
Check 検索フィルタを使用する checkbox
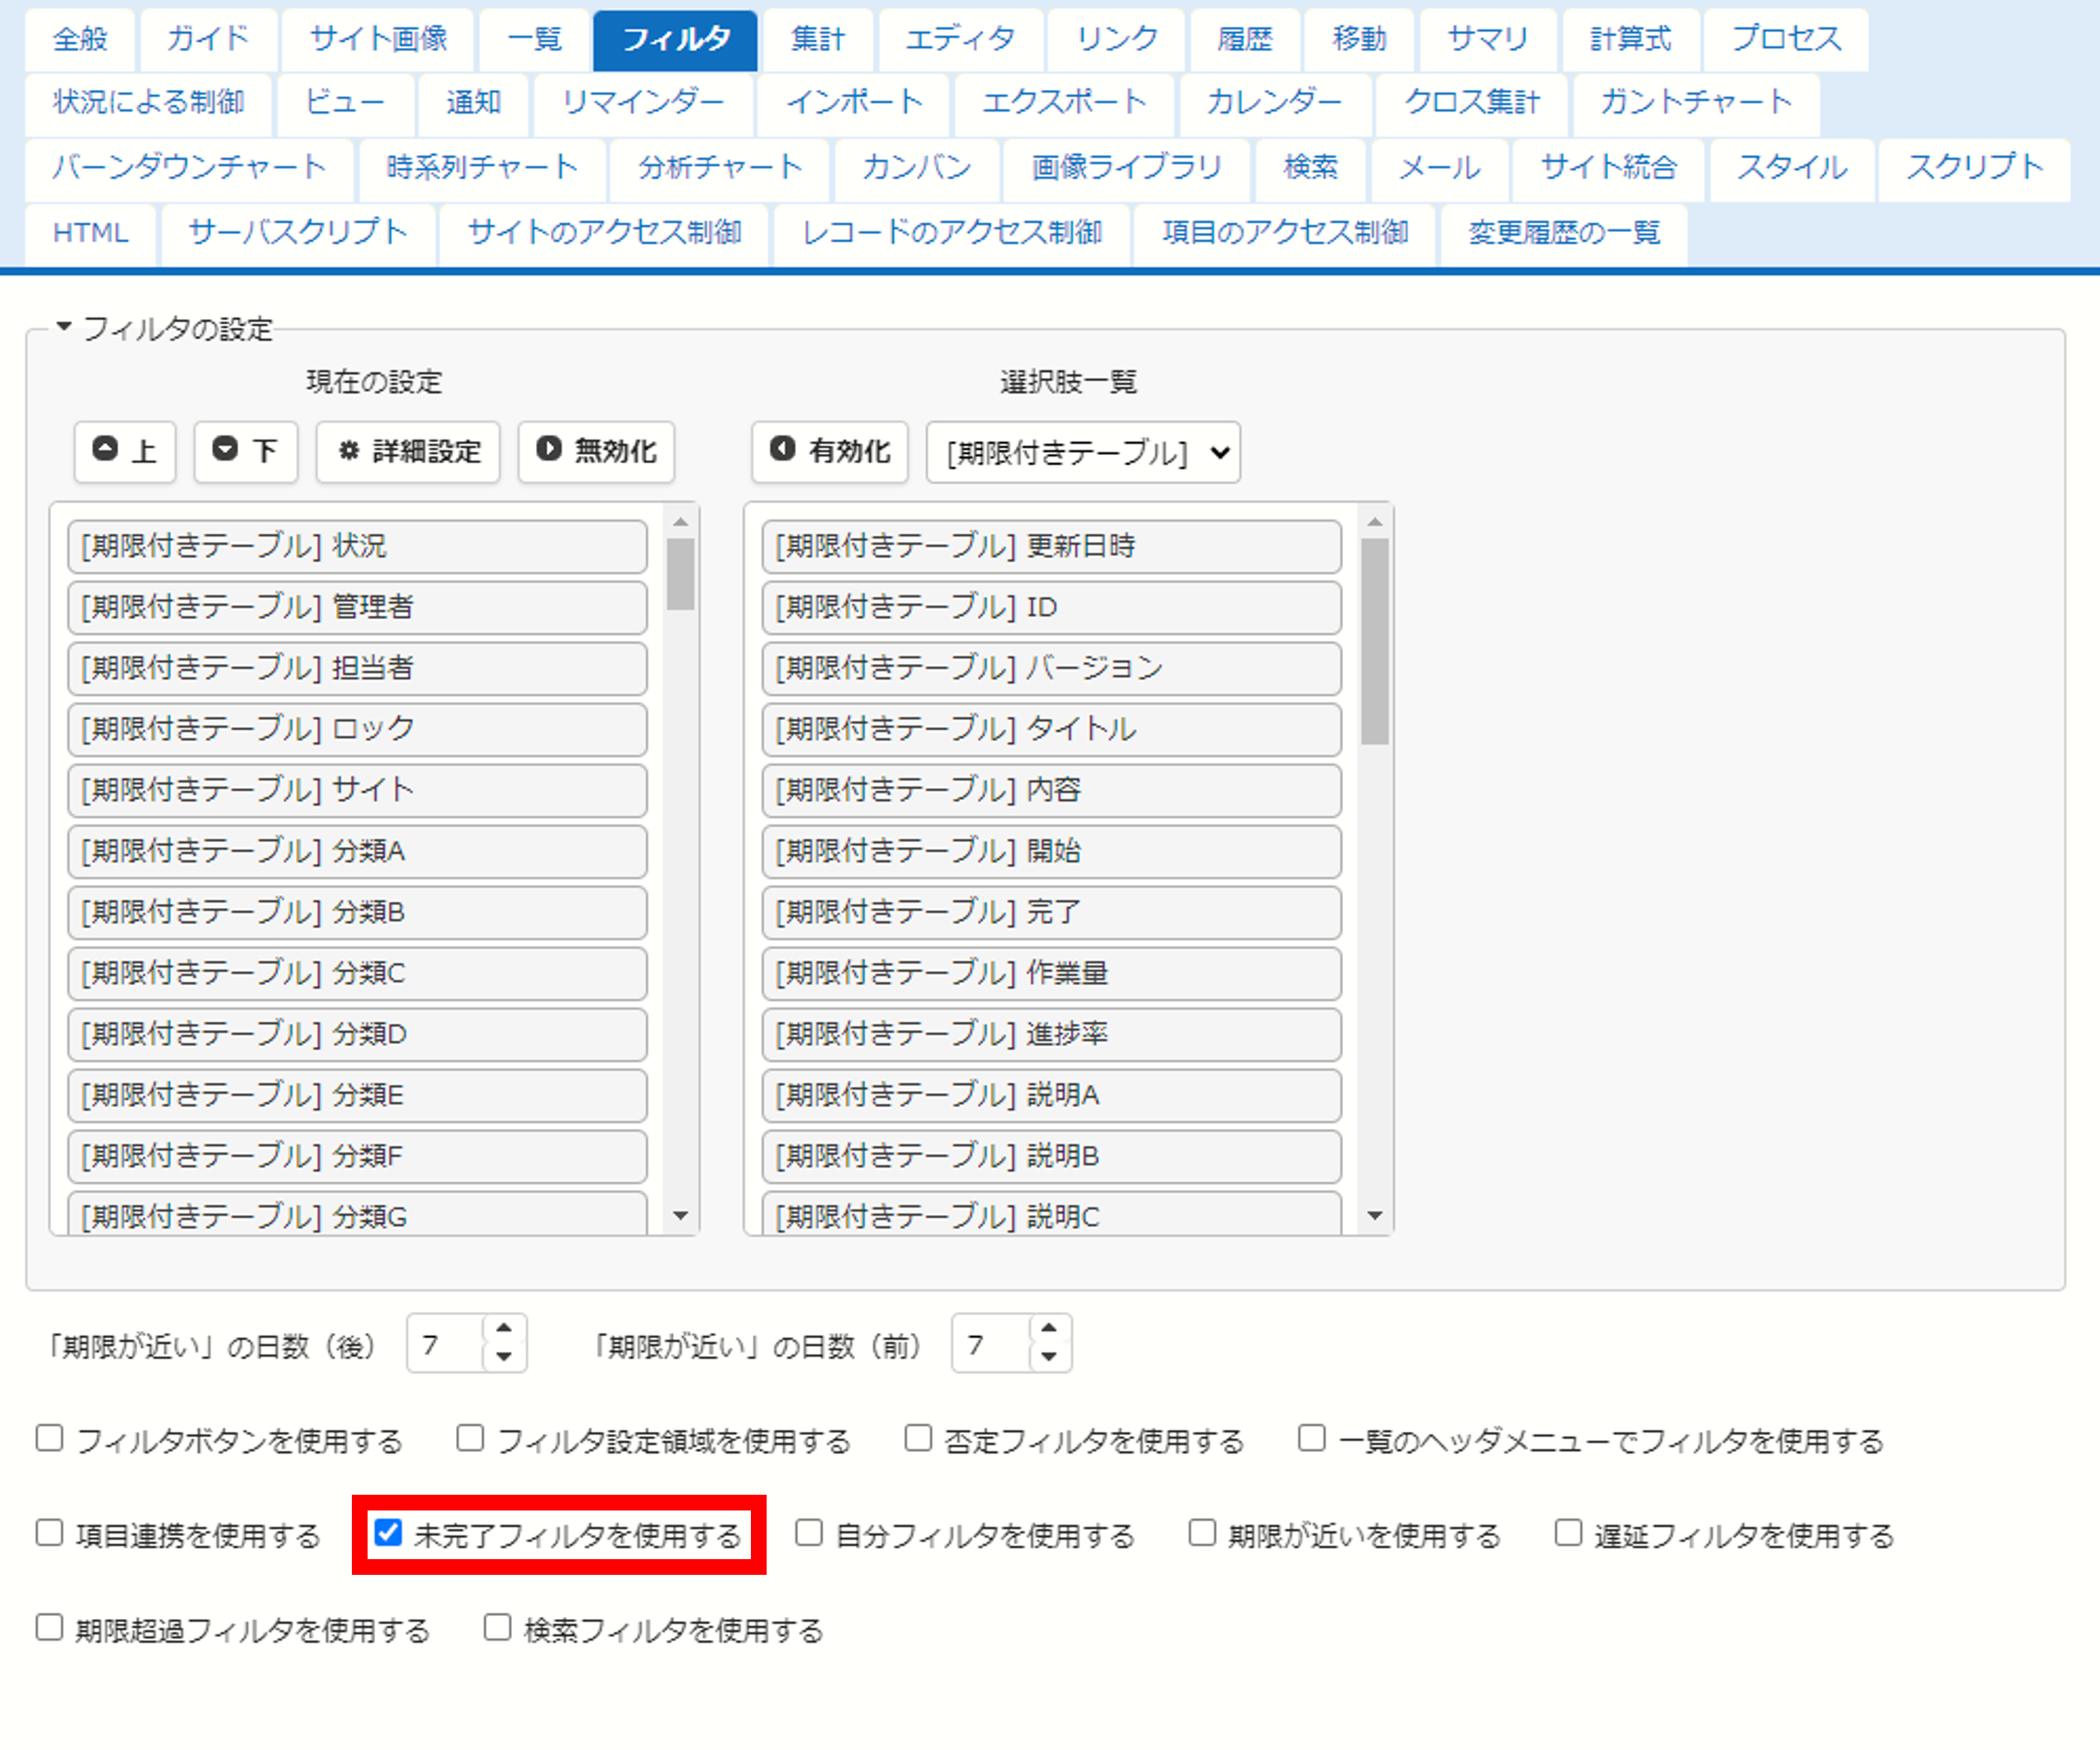click(x=498, y=1628)
